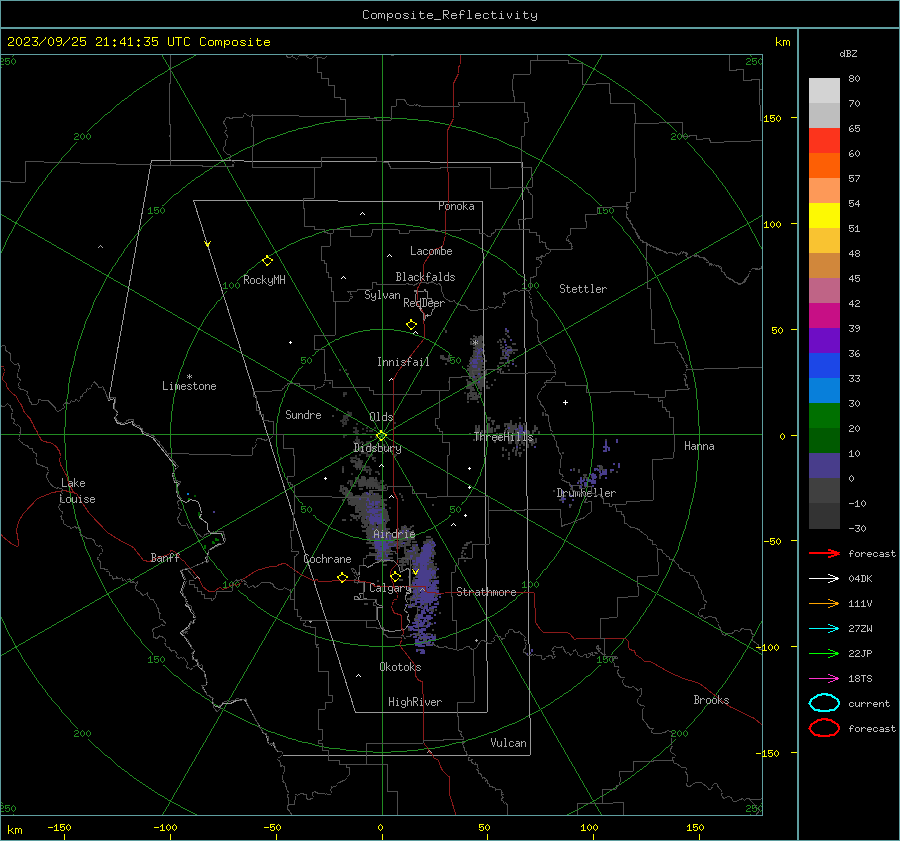Screen dimensions: 900x841
Task: Click the 65 dBZ red color swatch
Action: click(824, 140)
